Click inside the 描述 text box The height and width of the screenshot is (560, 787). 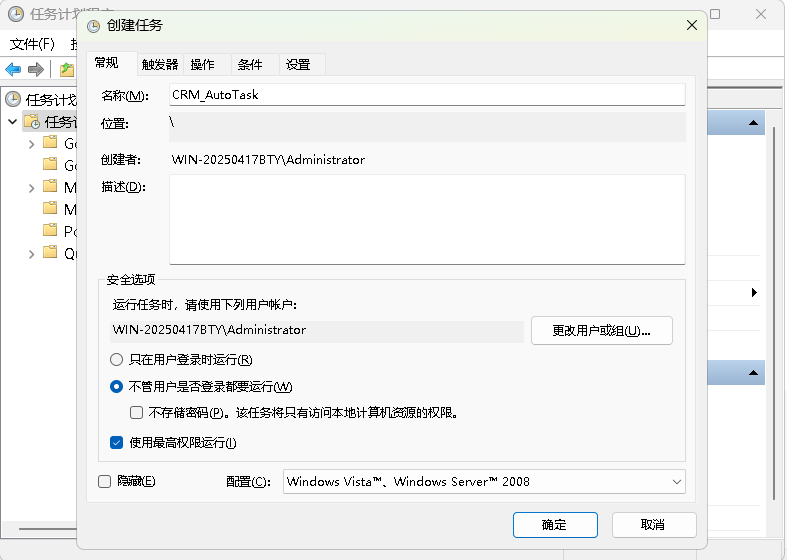pyautogui.click(x=427, y=219)
